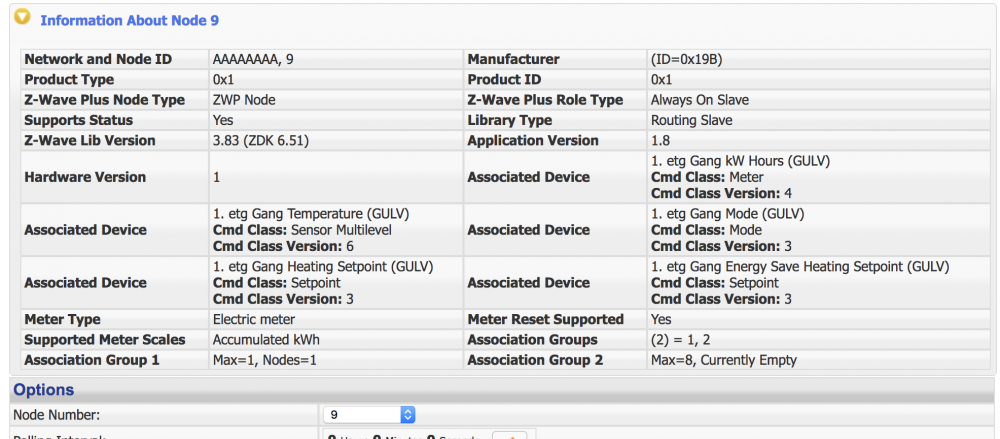Click the Routing Slave library type value
This screenshot has width=1000, height=439.
(691, 120)
